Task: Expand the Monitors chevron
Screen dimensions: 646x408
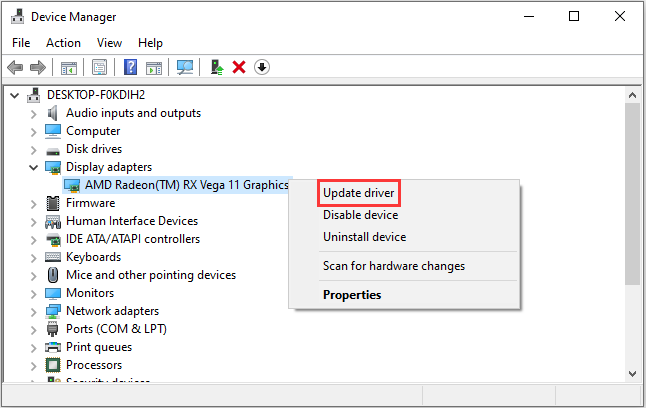Action: point(34,293)
